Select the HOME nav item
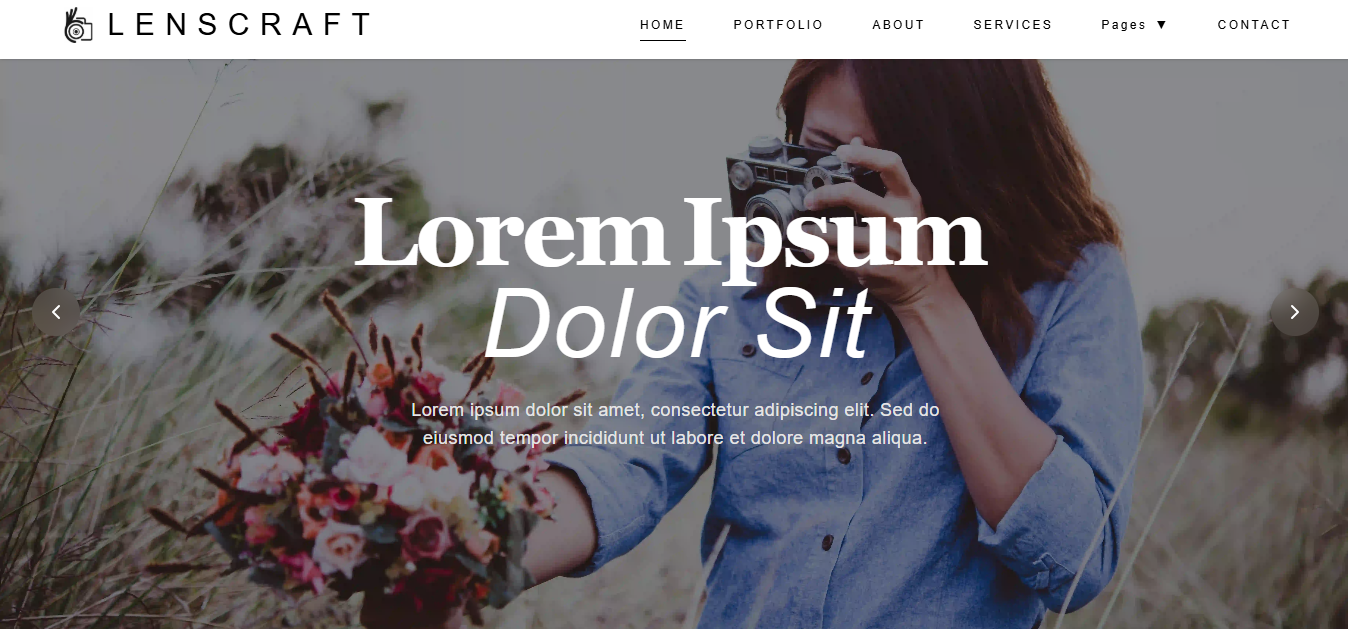Screen dimensions: 1348x629 click(x=662, y=25)
